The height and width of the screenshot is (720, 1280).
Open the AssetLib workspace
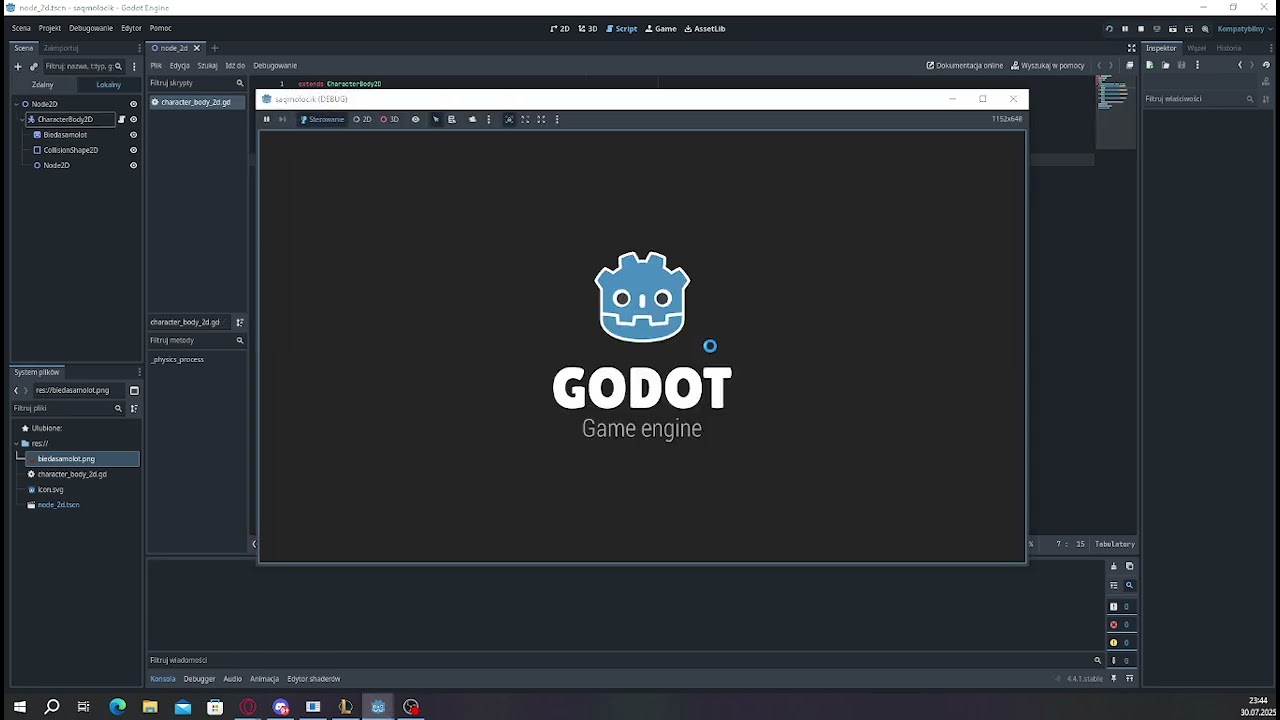click(x=705, y=29)
